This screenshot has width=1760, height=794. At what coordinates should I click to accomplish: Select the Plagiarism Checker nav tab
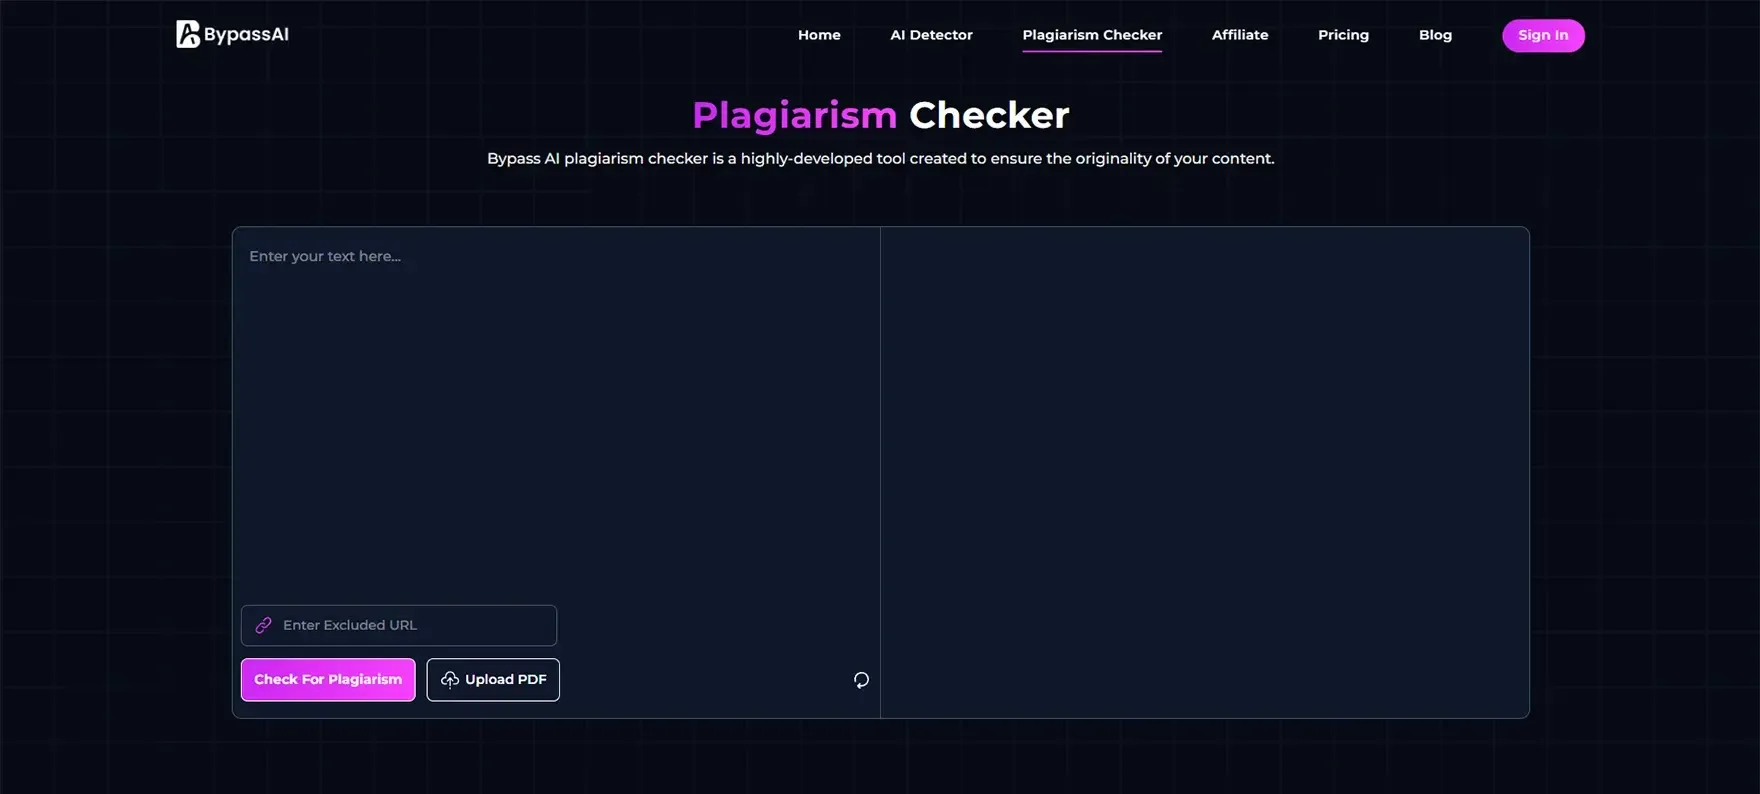(1091, 35)
